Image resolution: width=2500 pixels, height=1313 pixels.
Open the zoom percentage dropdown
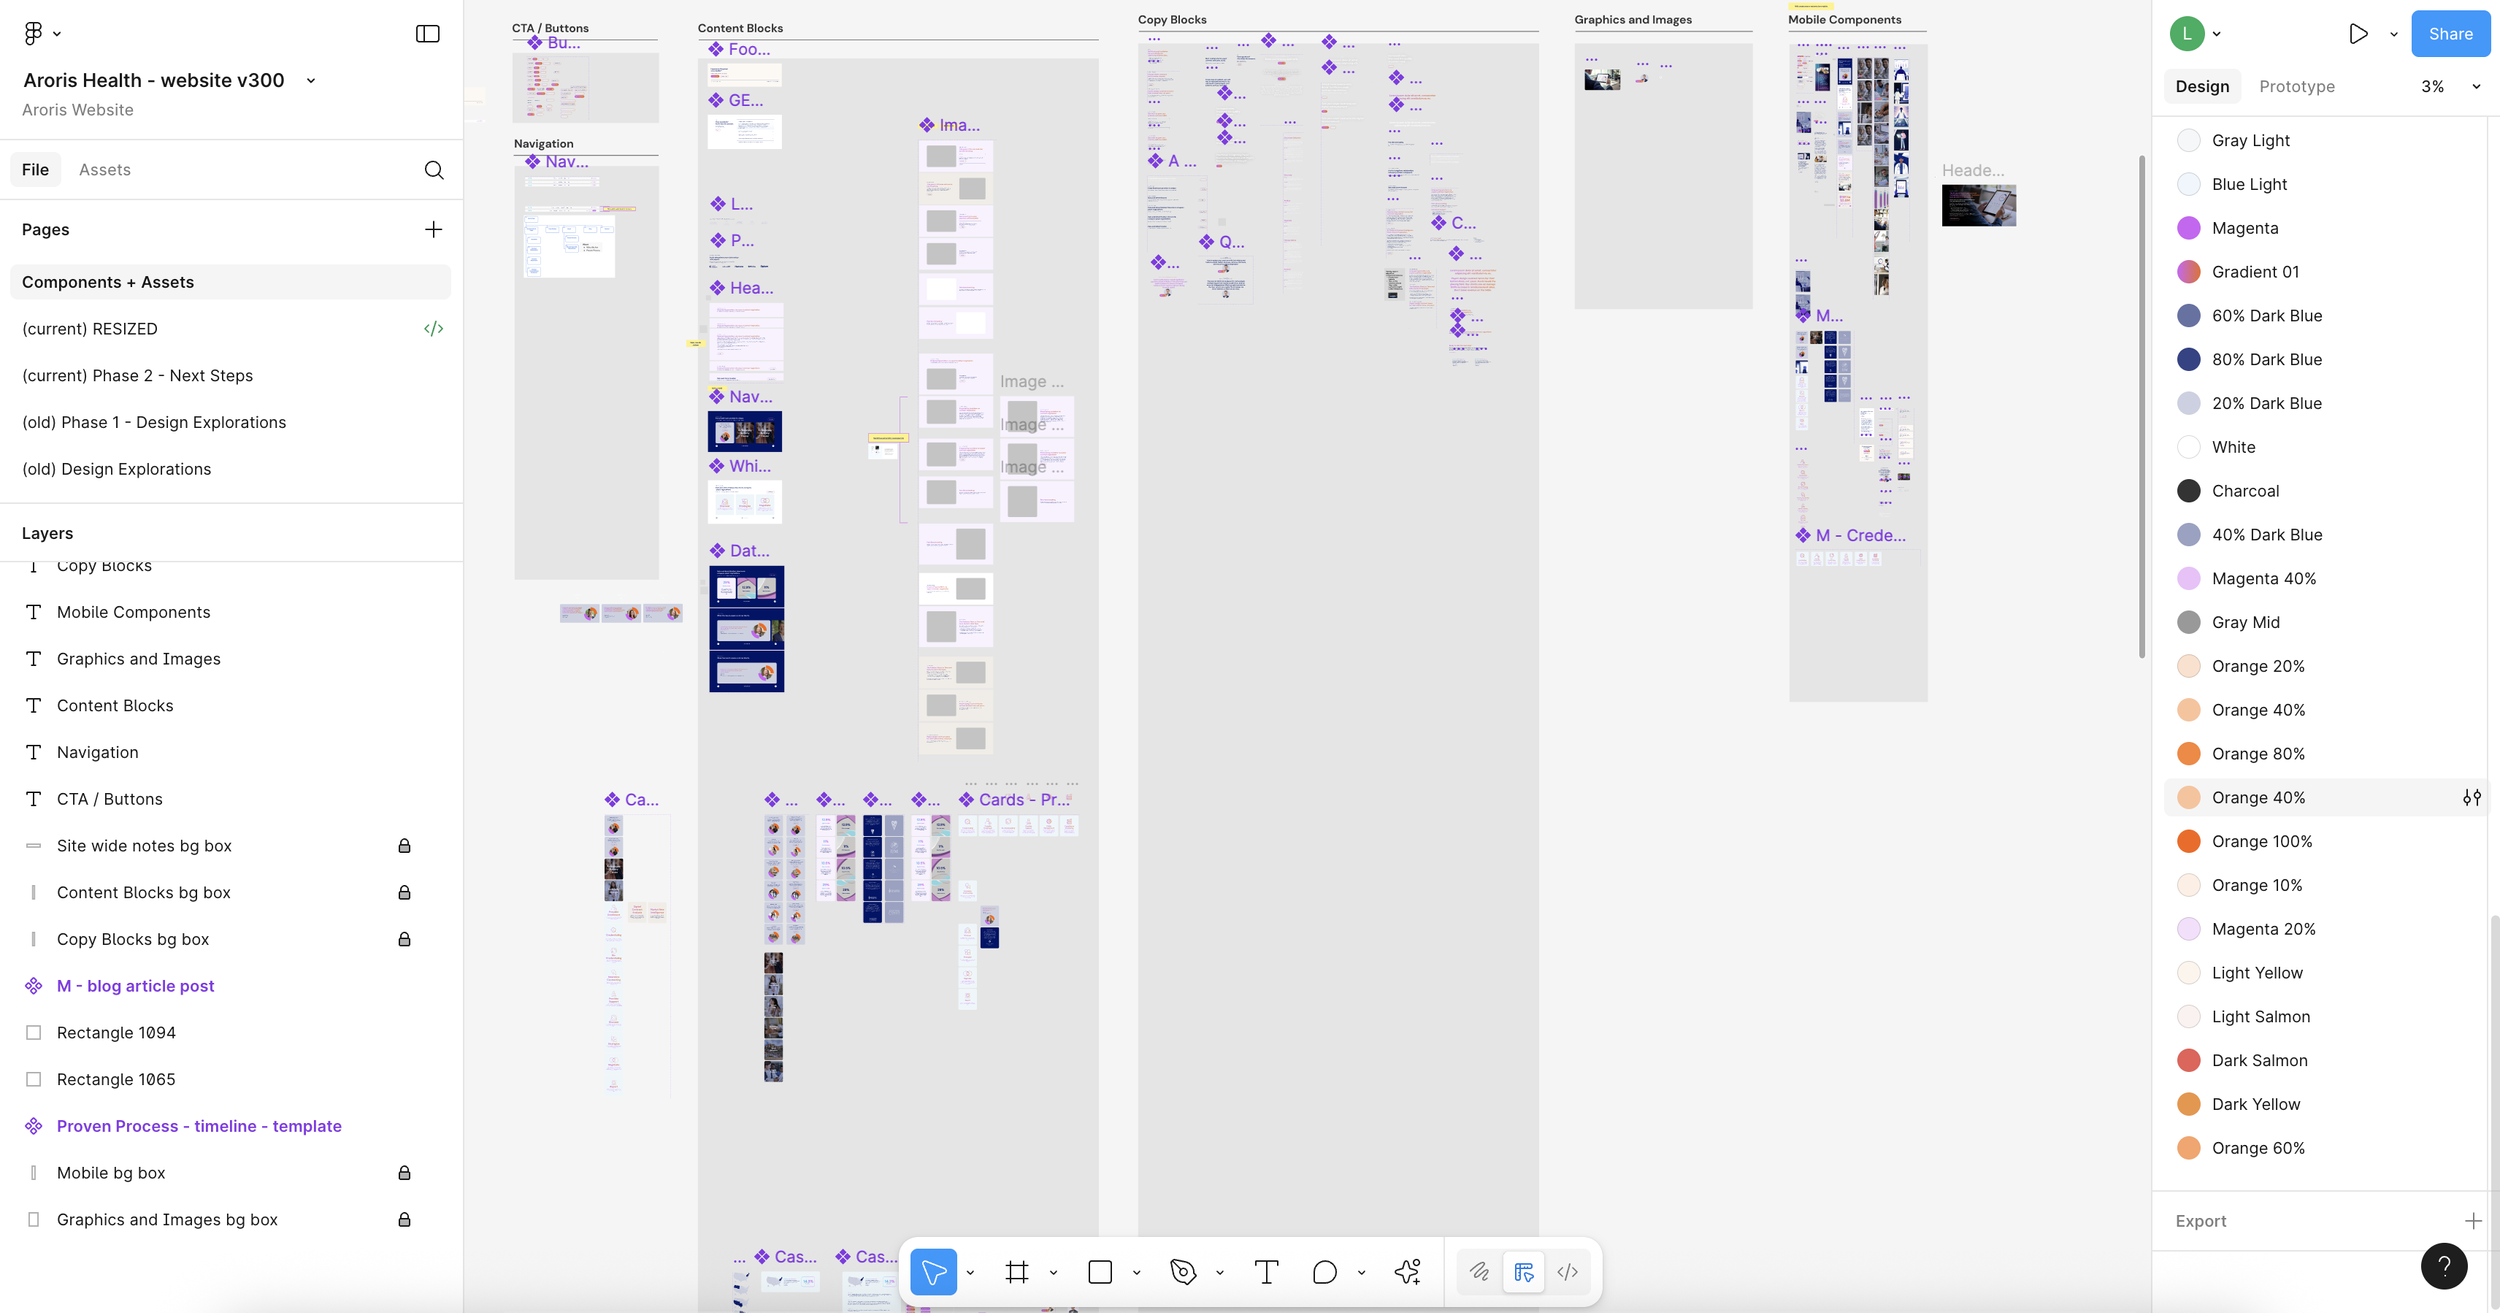point(2476,87)
